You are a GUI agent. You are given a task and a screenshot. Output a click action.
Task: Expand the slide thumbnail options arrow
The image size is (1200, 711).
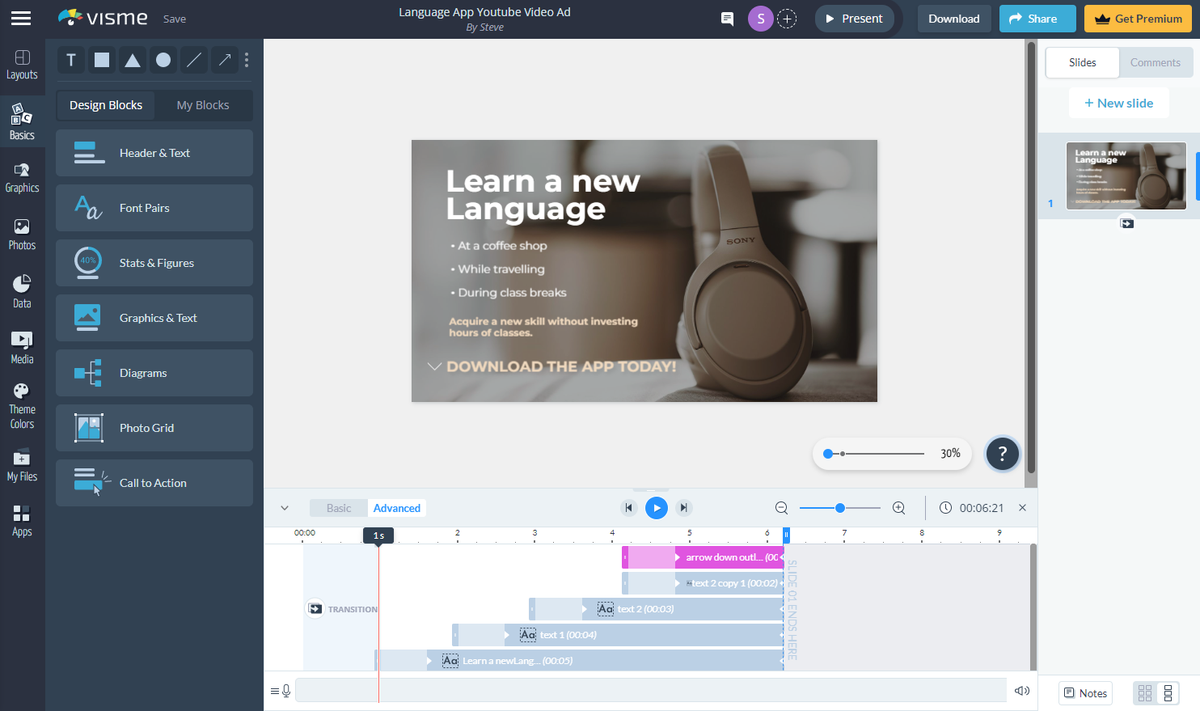1127,223
